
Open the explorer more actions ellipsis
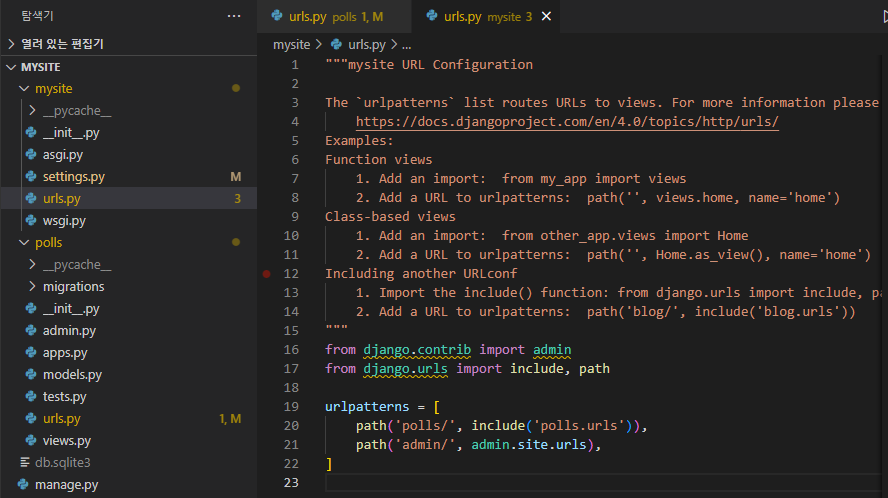pos(234,16)
